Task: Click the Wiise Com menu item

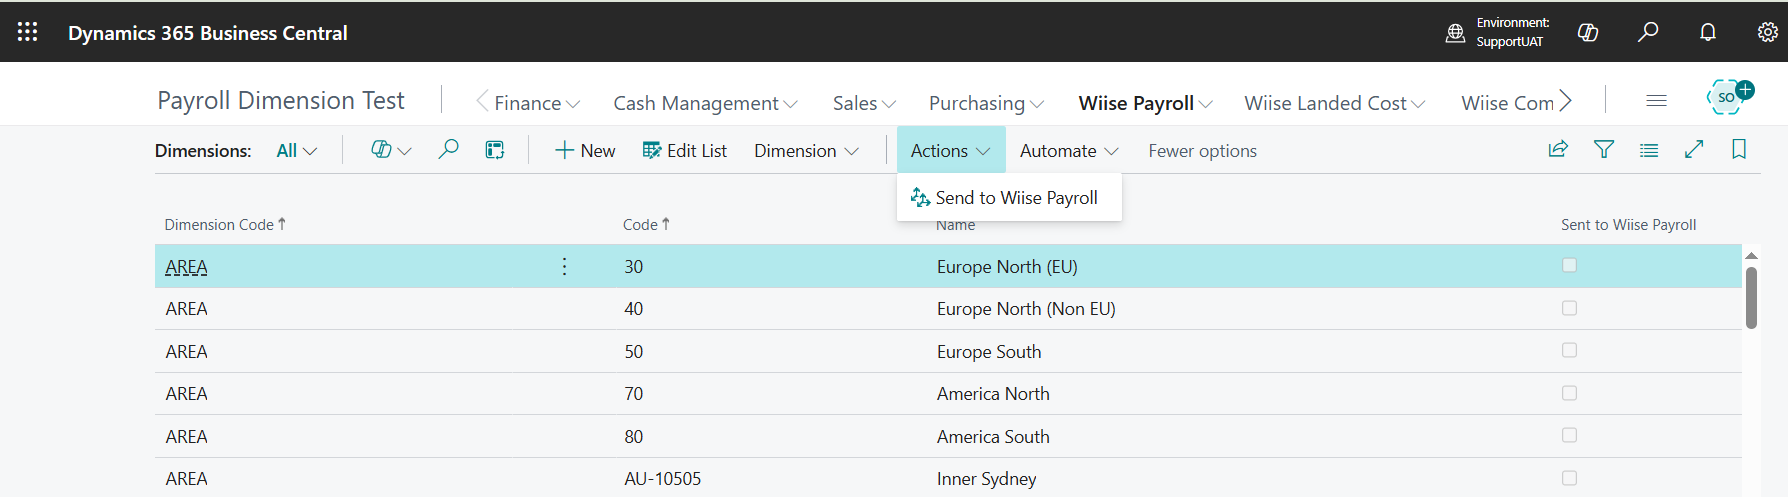Action: (x=1507, y=103)
